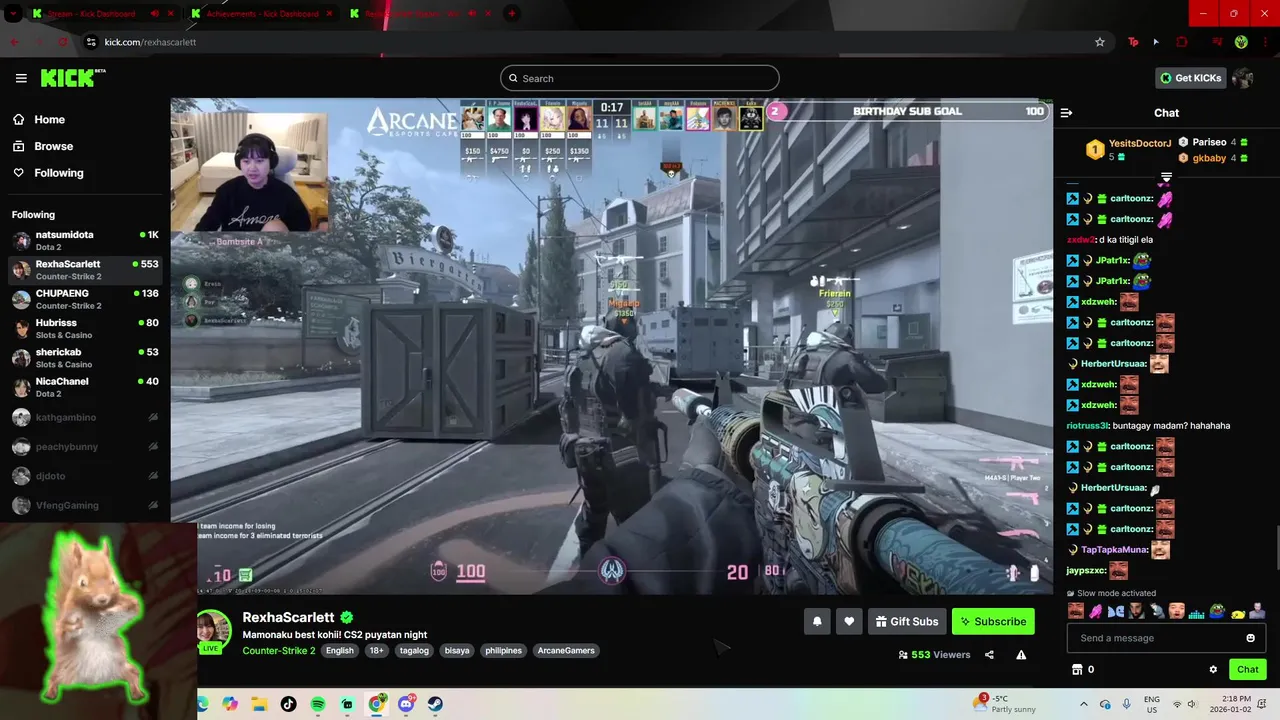The image size is (1280, 720).
Task: Open natsumidota's channel from Following list
Action: pos(85,240)
